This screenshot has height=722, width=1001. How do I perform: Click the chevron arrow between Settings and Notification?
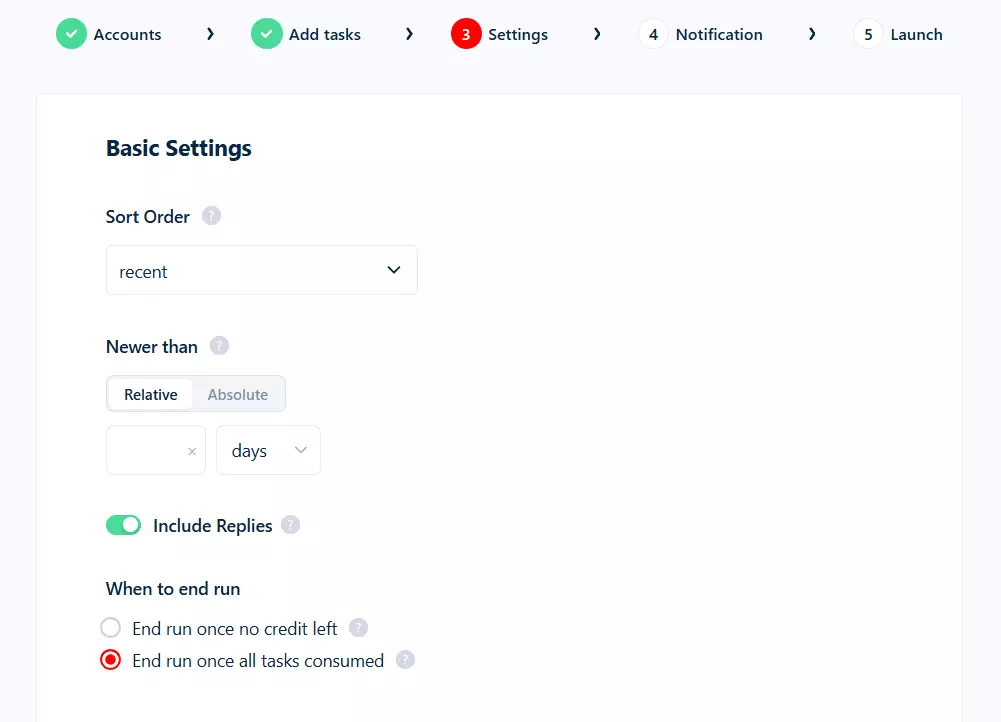597,33
